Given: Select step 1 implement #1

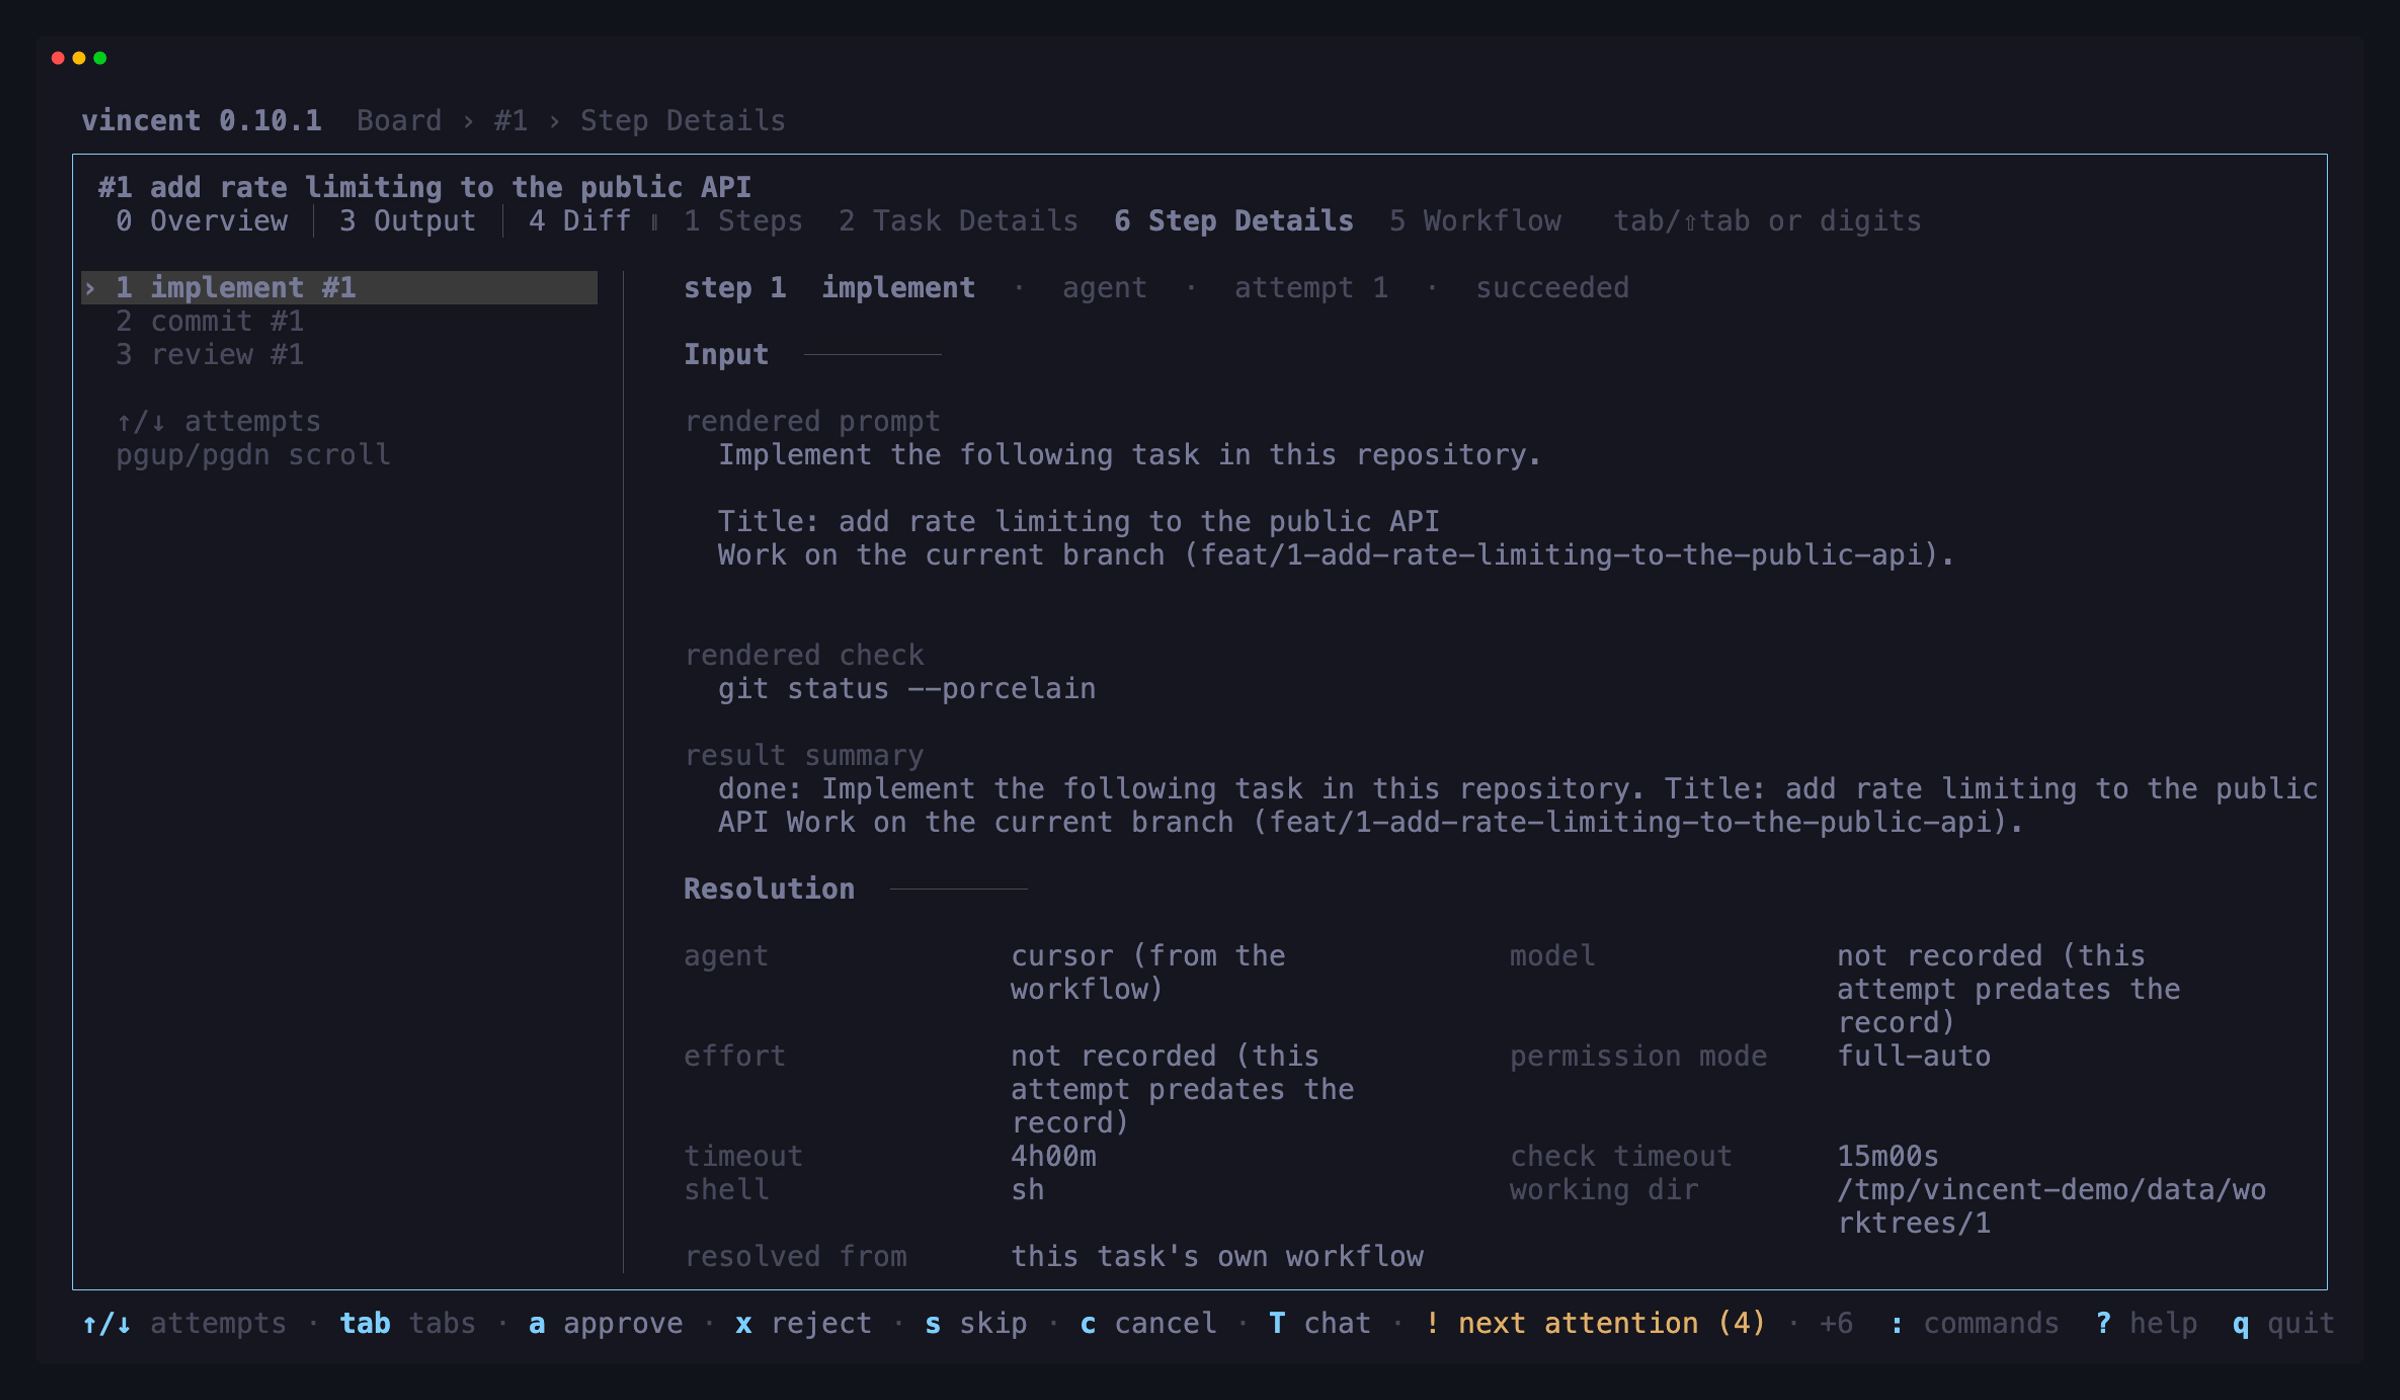Looking at the screenshot, I should [340, 288].
